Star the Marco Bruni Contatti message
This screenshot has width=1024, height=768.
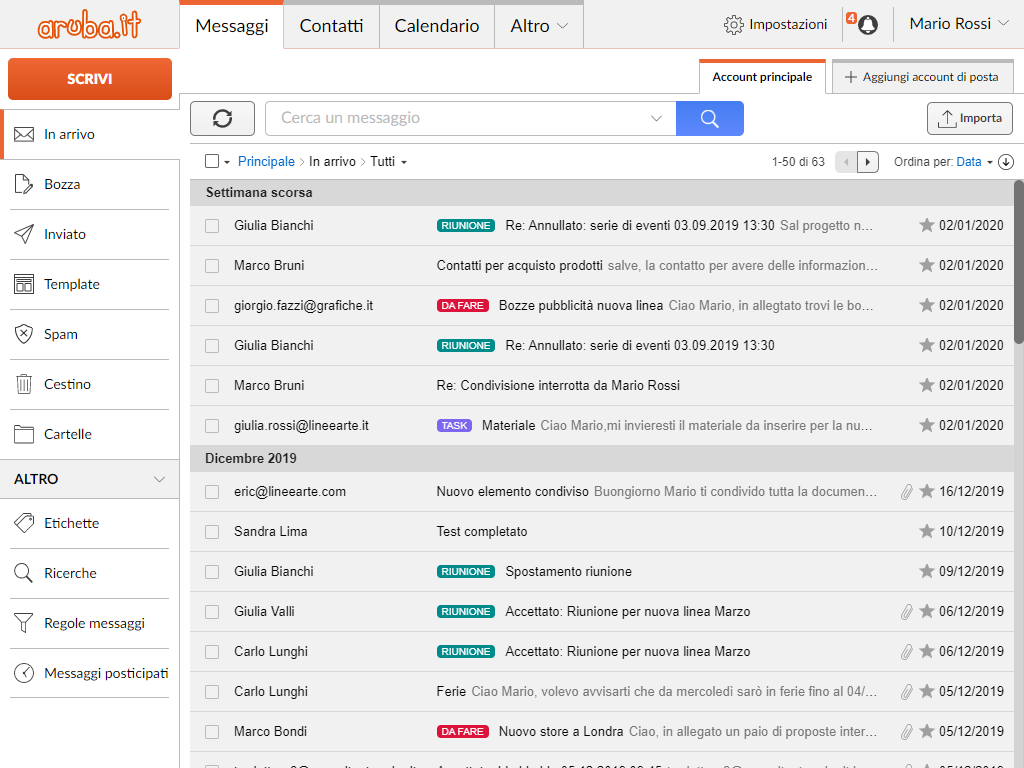[926, 265]
